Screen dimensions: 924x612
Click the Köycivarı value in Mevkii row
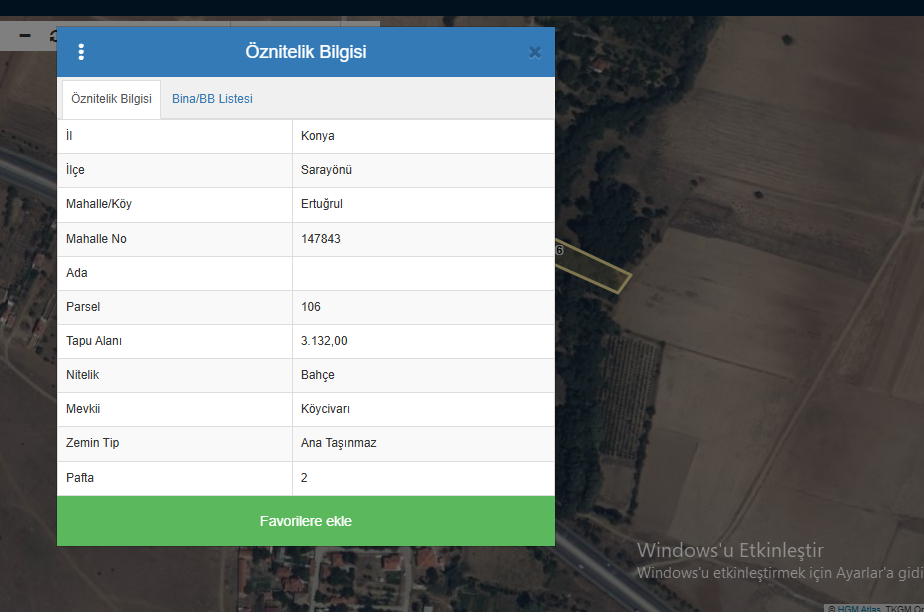pos(325,409)
